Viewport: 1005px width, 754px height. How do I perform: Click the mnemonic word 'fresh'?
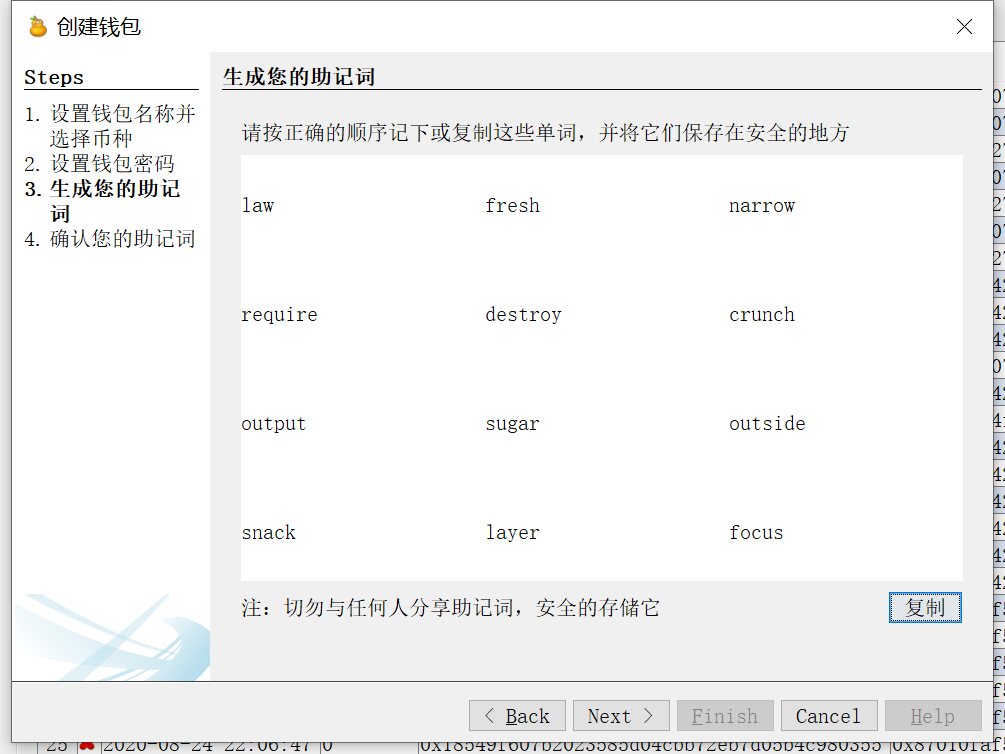coord(512,206)
